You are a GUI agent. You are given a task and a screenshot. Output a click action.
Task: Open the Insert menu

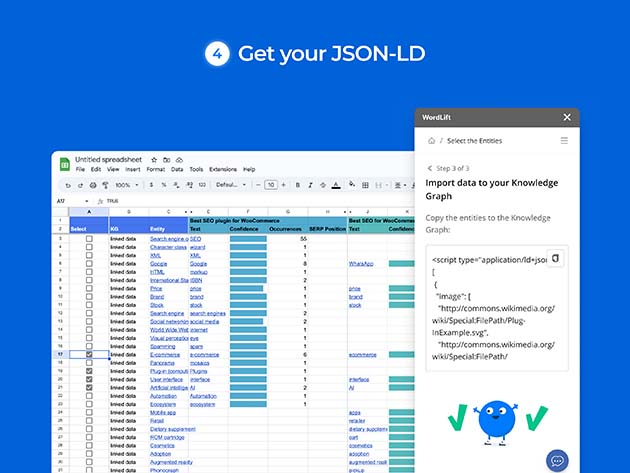tap(133, 170)
